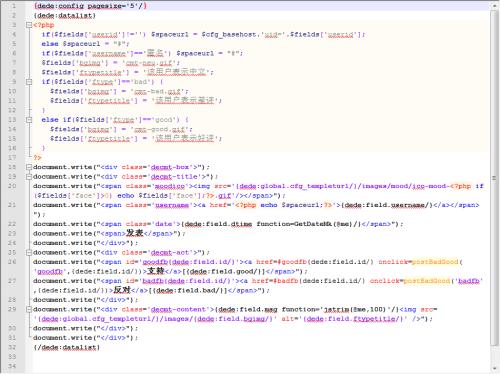500x374 pixels.
Task: Click {dede:field.bad/} on line 27
Action: pyautogui.click(x=188, y=290)
